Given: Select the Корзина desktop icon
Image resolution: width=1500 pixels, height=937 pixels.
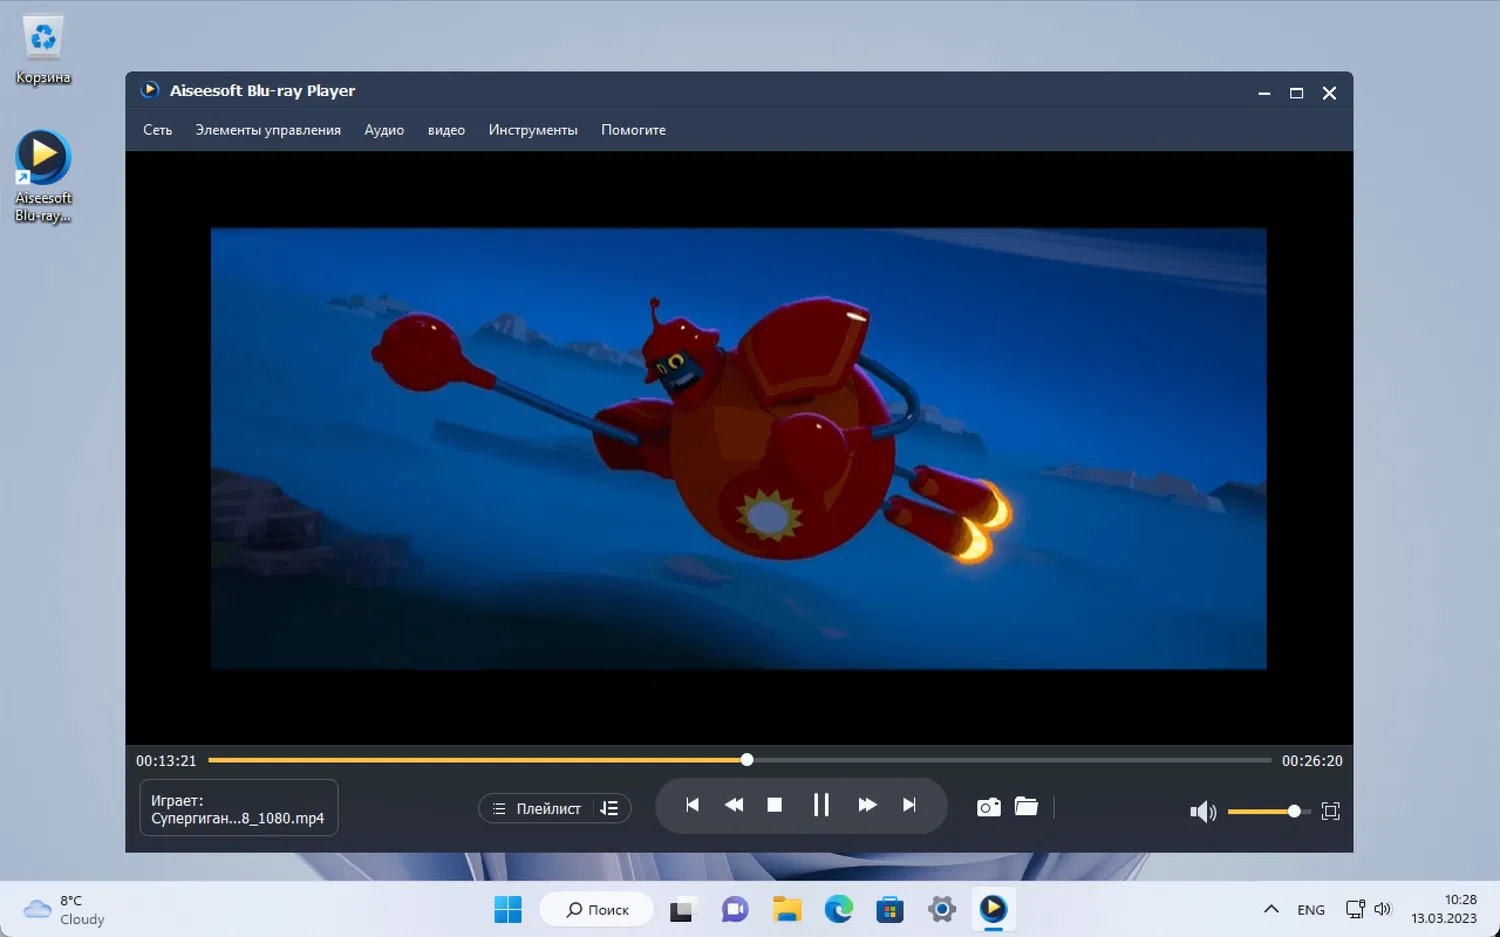Looking at the screenshot, I should point(43,49).
